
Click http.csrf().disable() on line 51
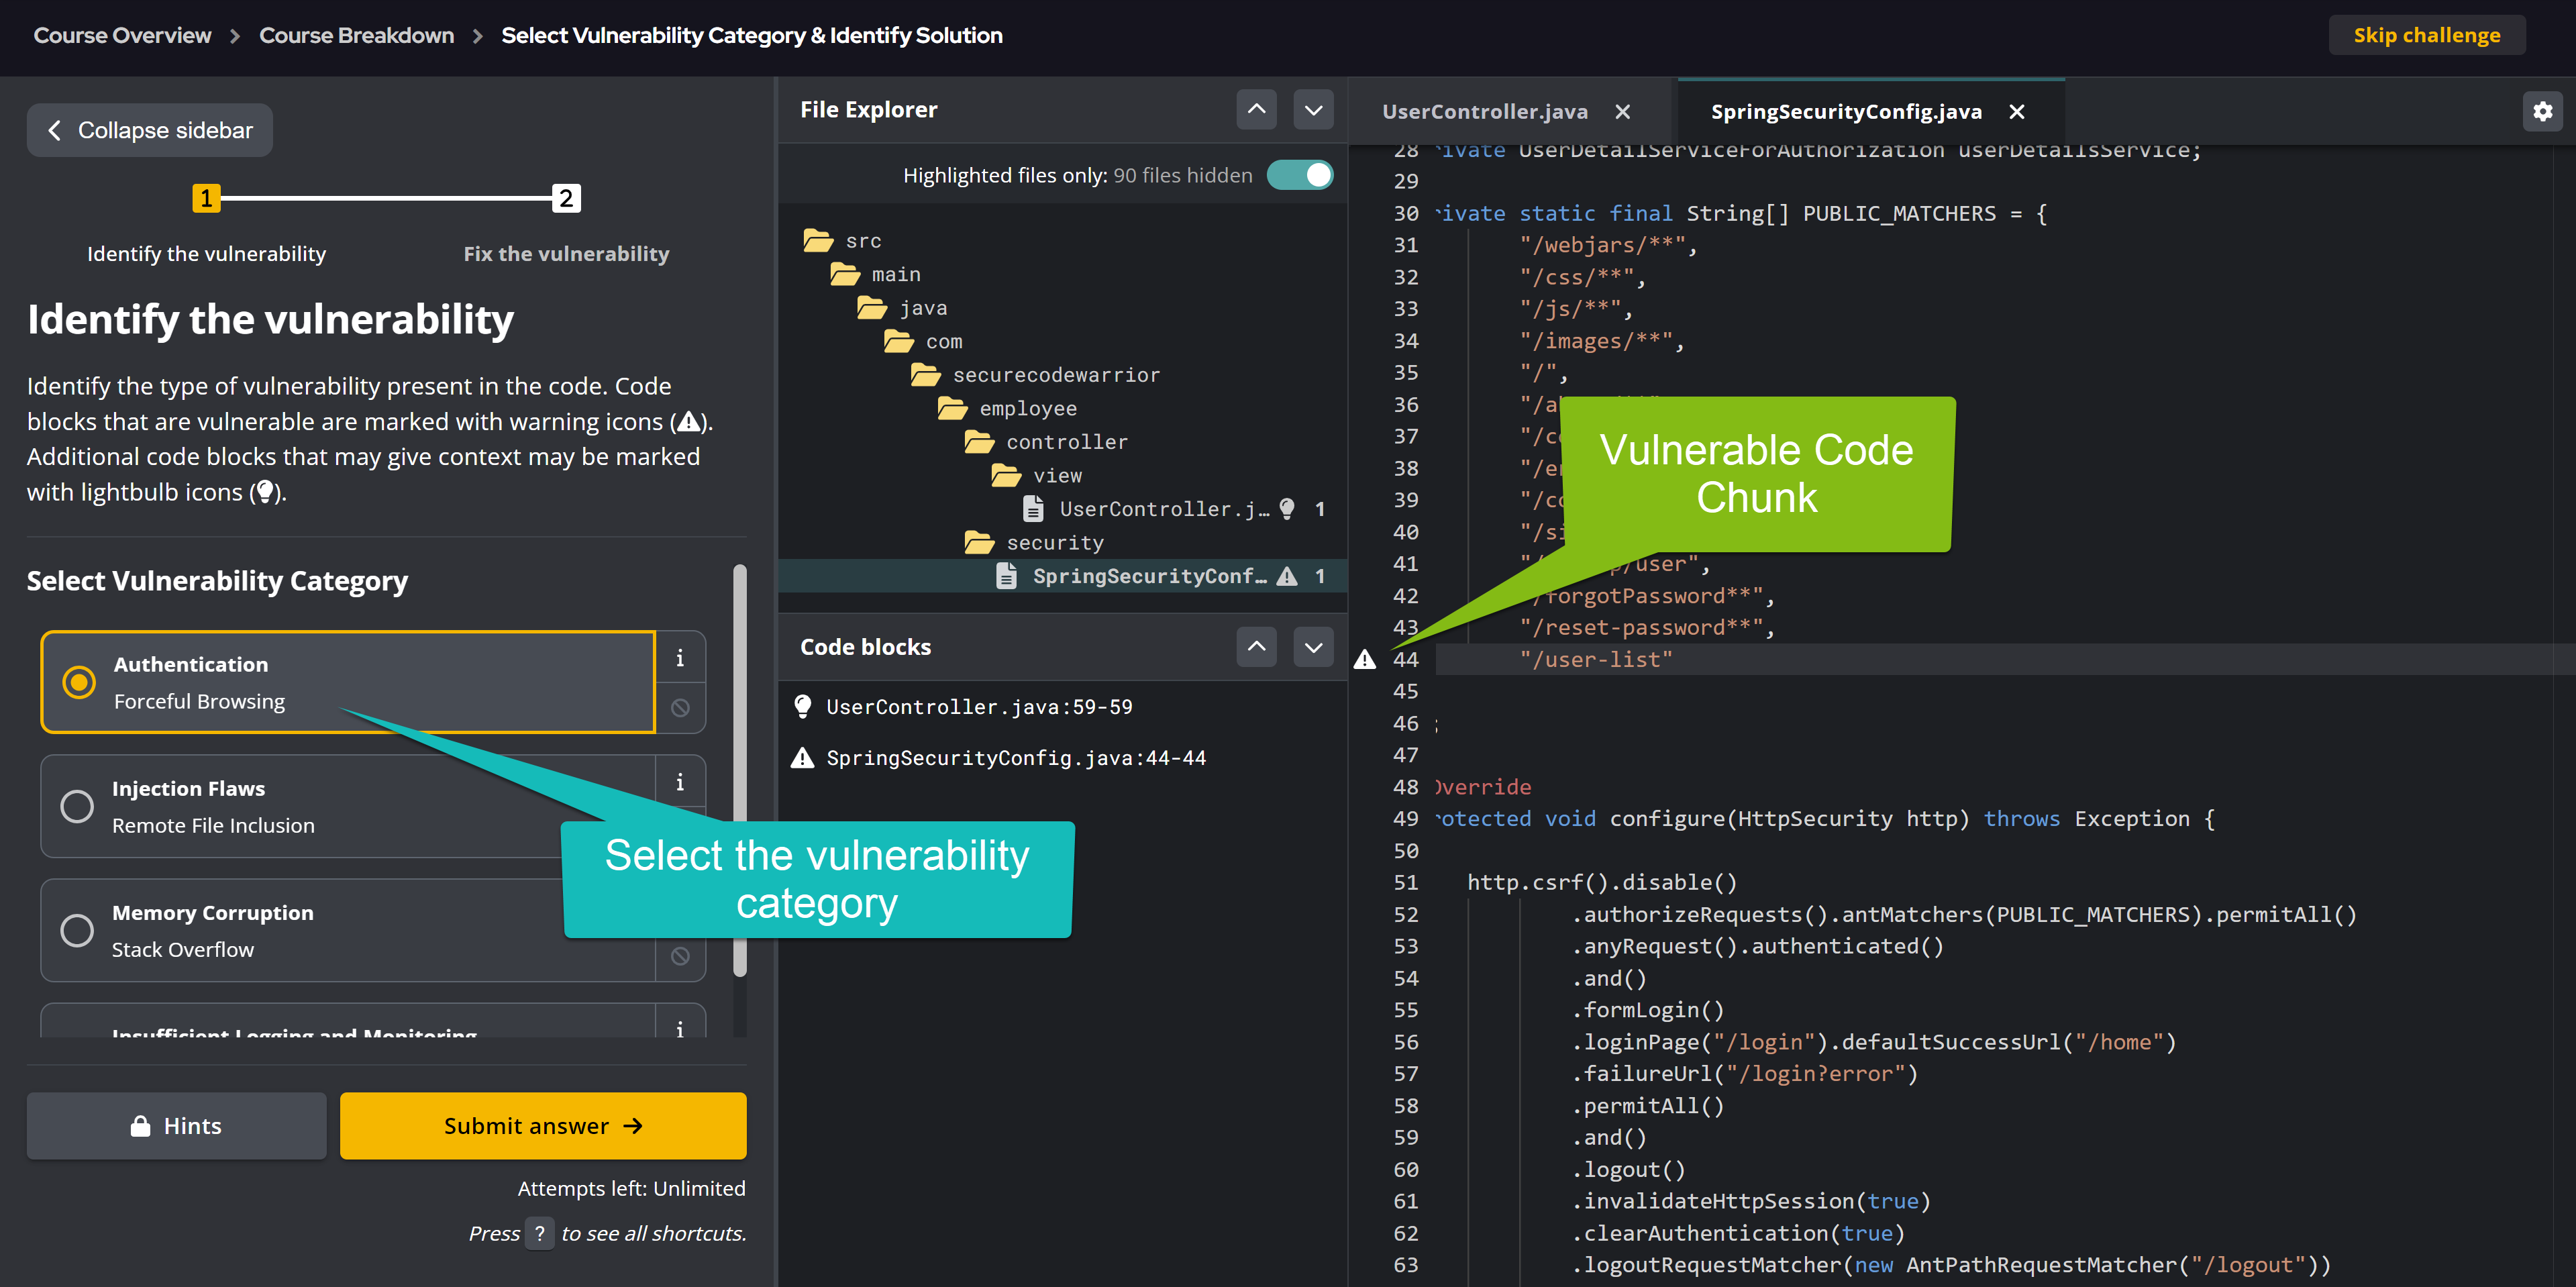tap(1602, 882)
